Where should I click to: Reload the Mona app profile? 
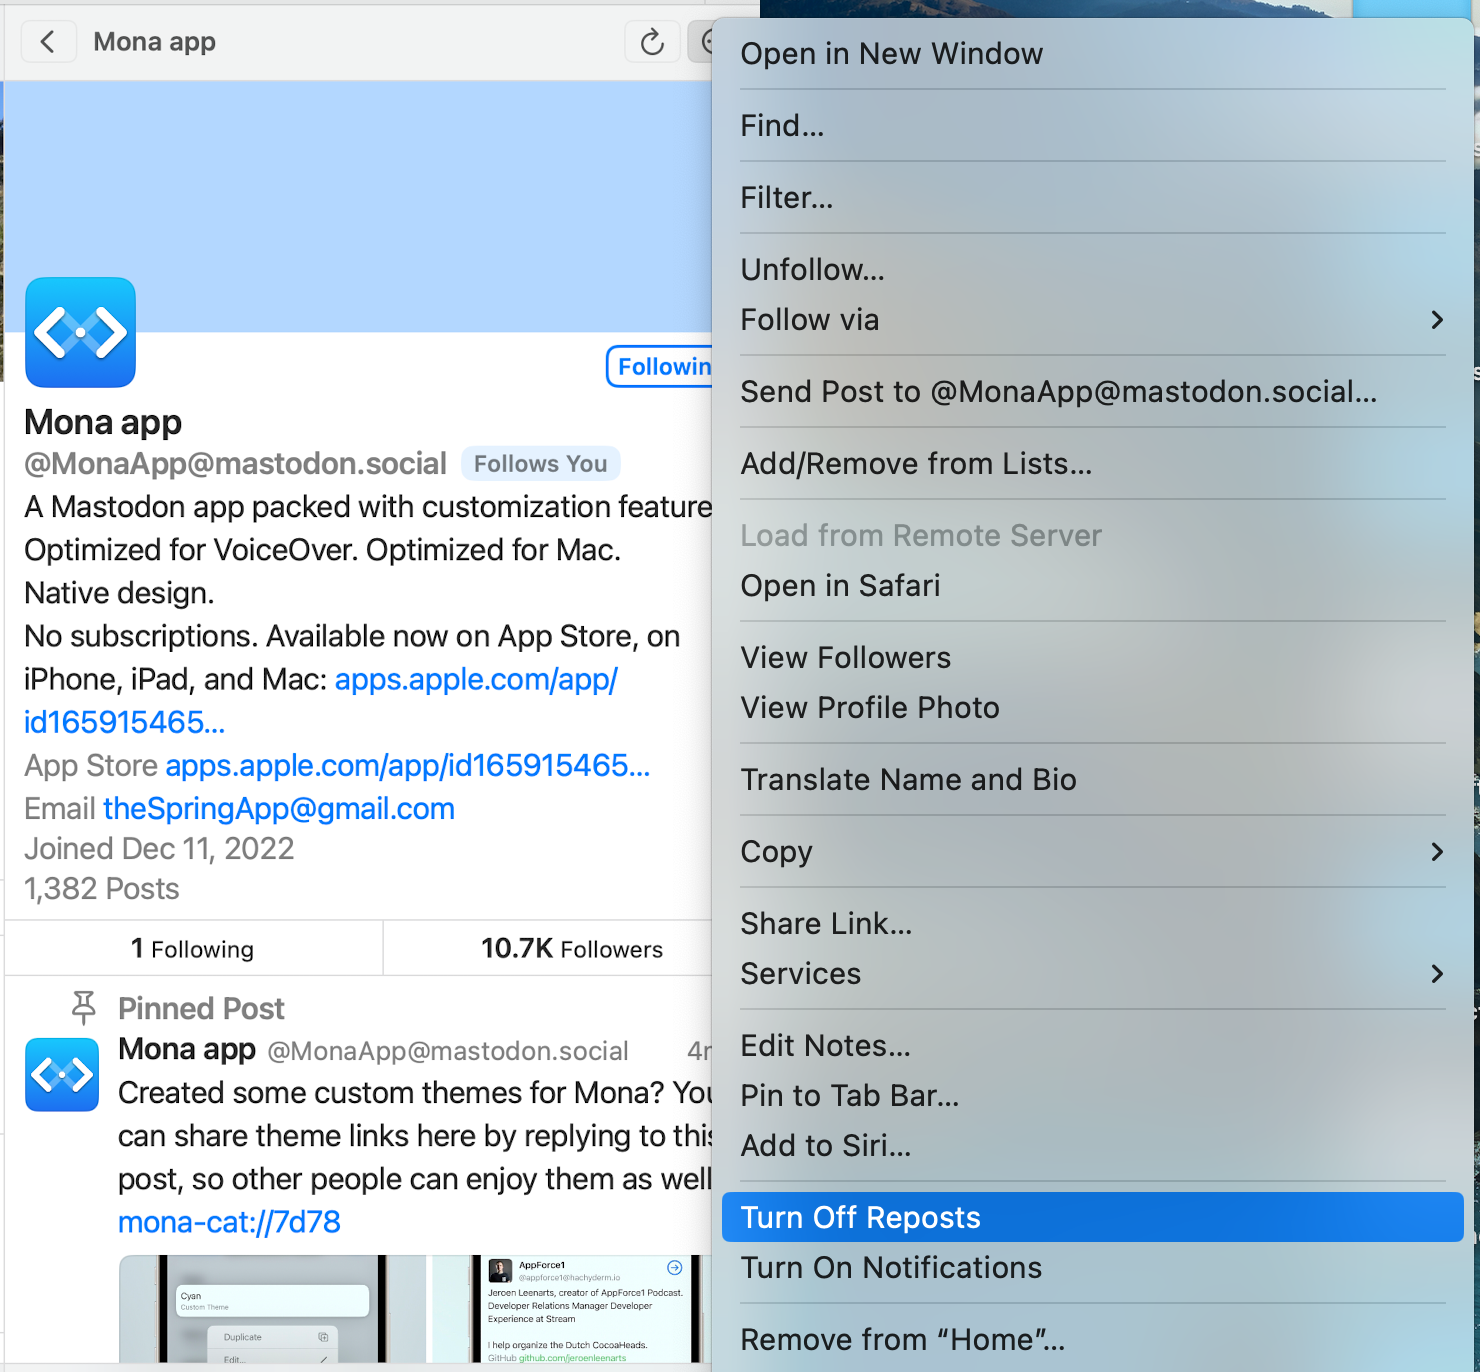[x=652, y=42]
